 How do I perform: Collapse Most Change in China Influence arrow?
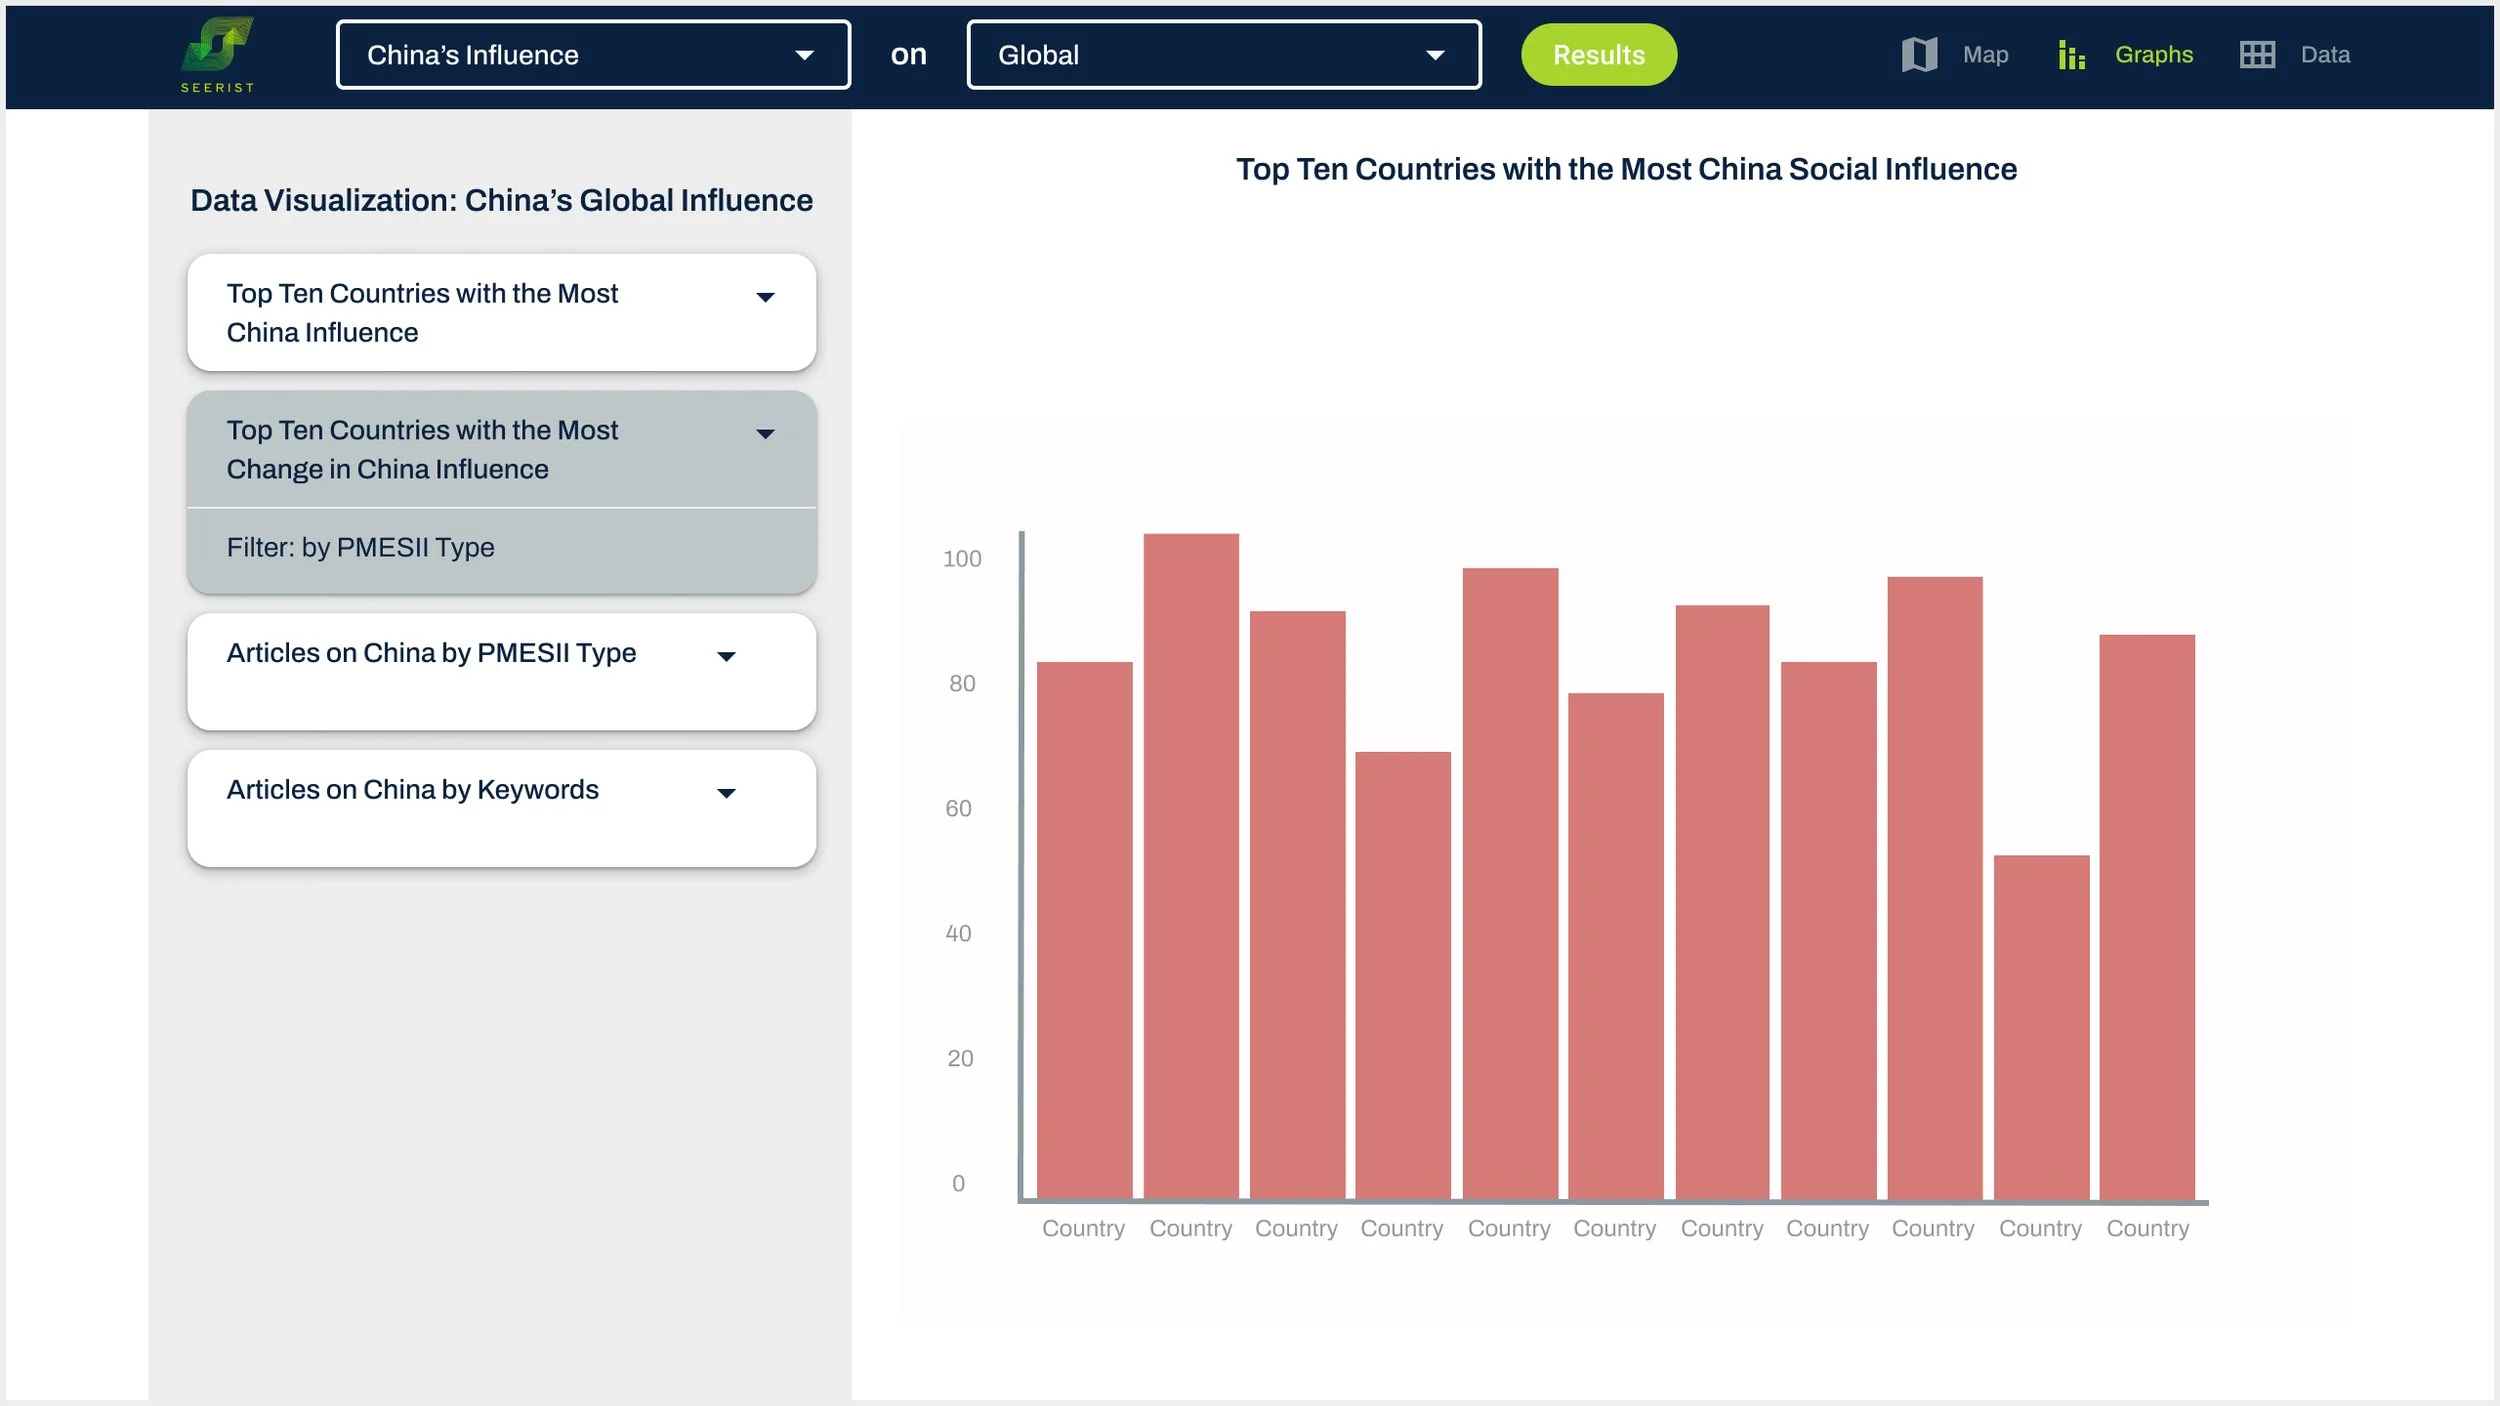point(765,434)
